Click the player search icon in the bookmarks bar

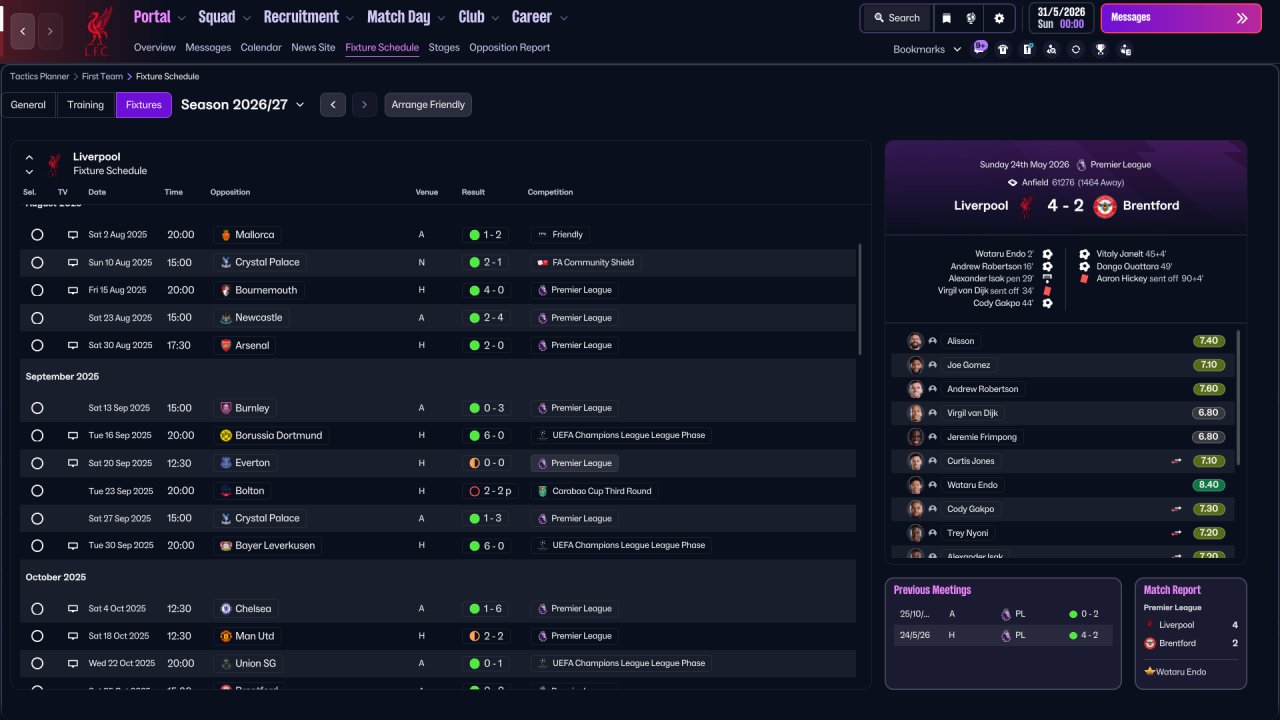[1051, 49]
